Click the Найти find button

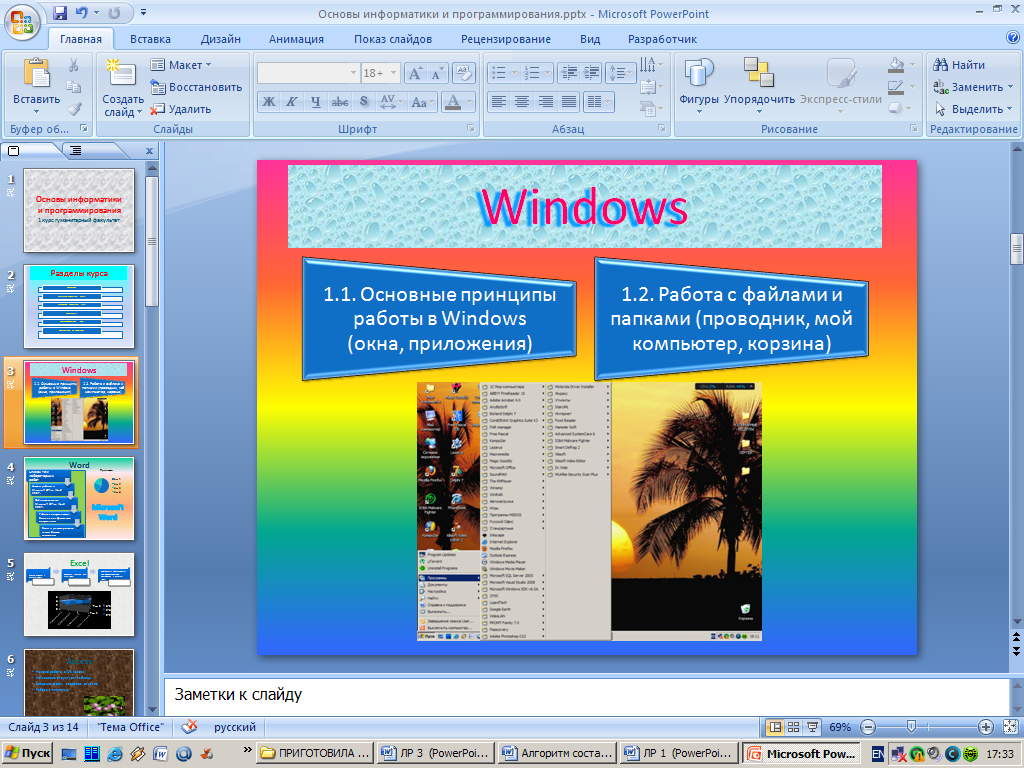click(959, 65)
